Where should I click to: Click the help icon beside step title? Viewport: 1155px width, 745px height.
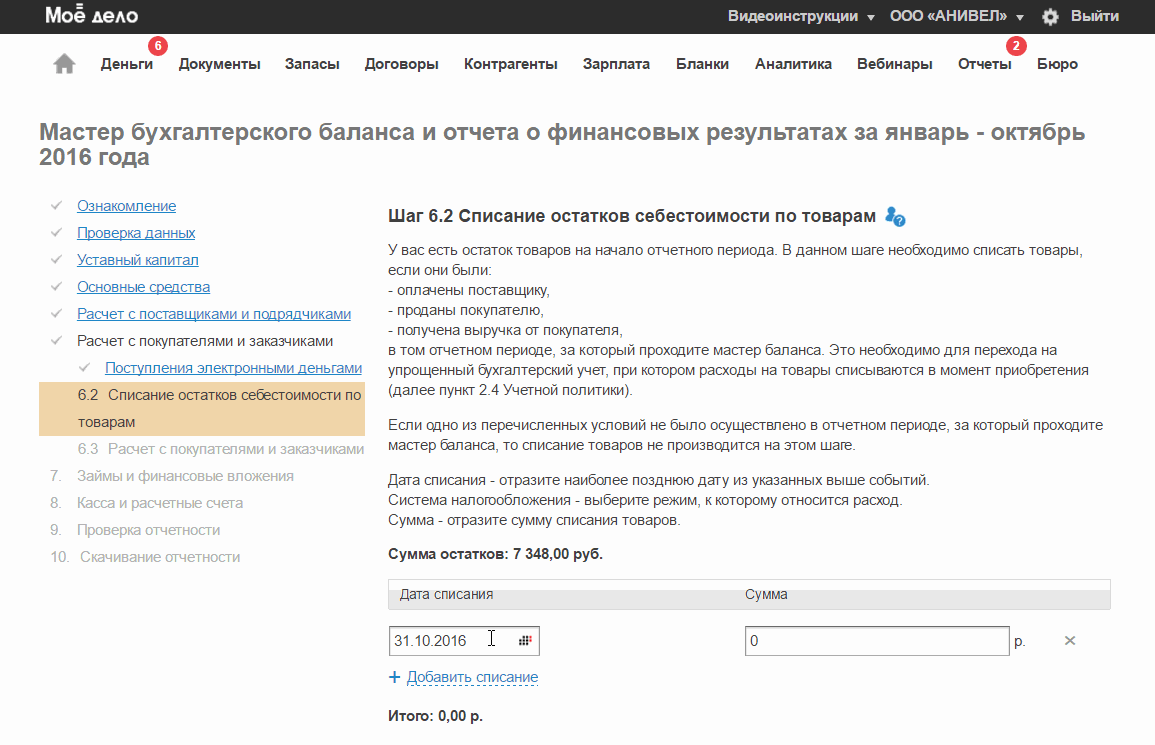click(896, 217)
